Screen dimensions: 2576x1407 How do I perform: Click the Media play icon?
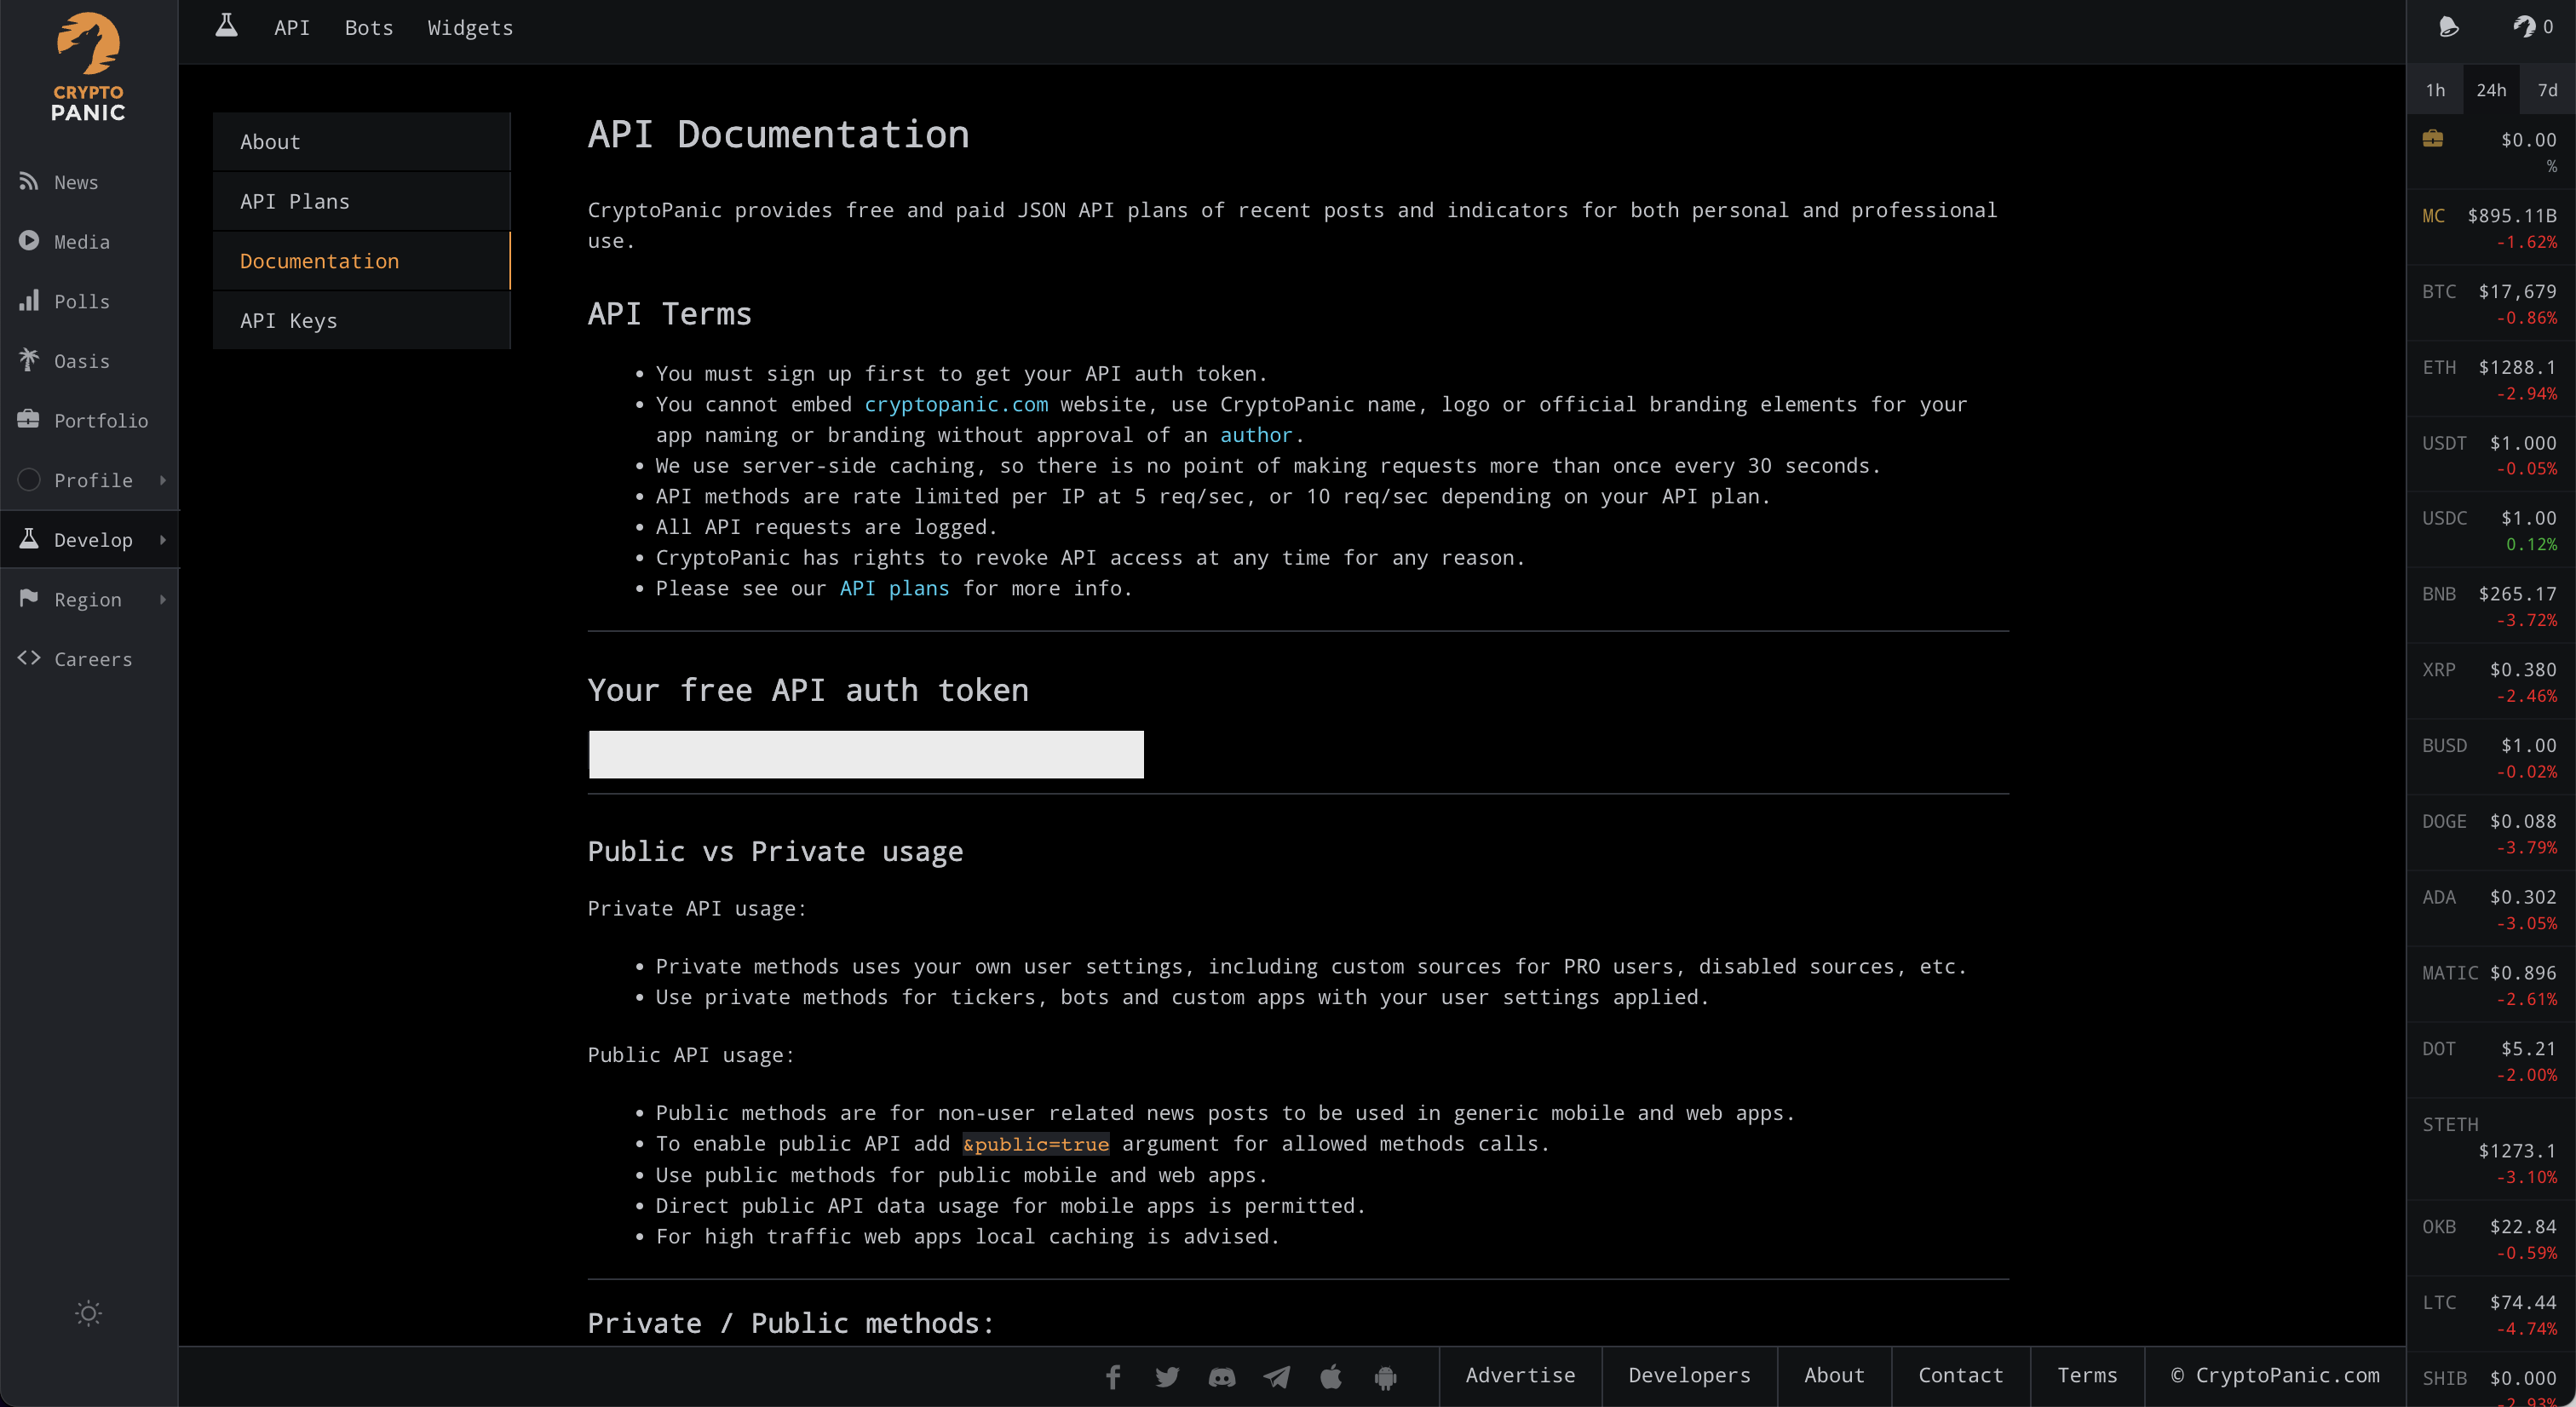click(29, 241)
